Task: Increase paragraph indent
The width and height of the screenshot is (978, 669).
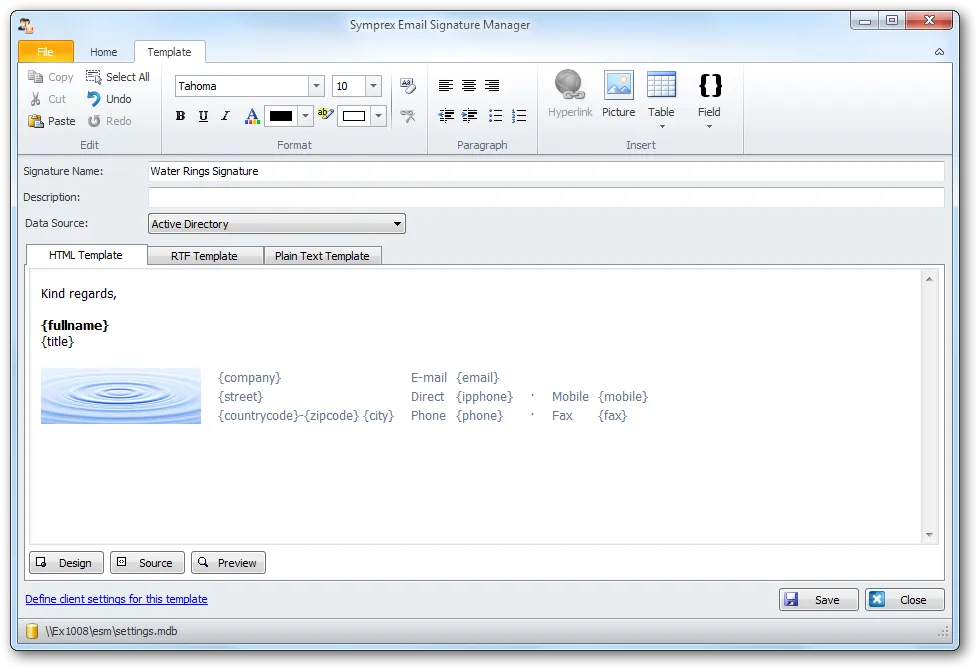Action: click(x=469, y=115)
